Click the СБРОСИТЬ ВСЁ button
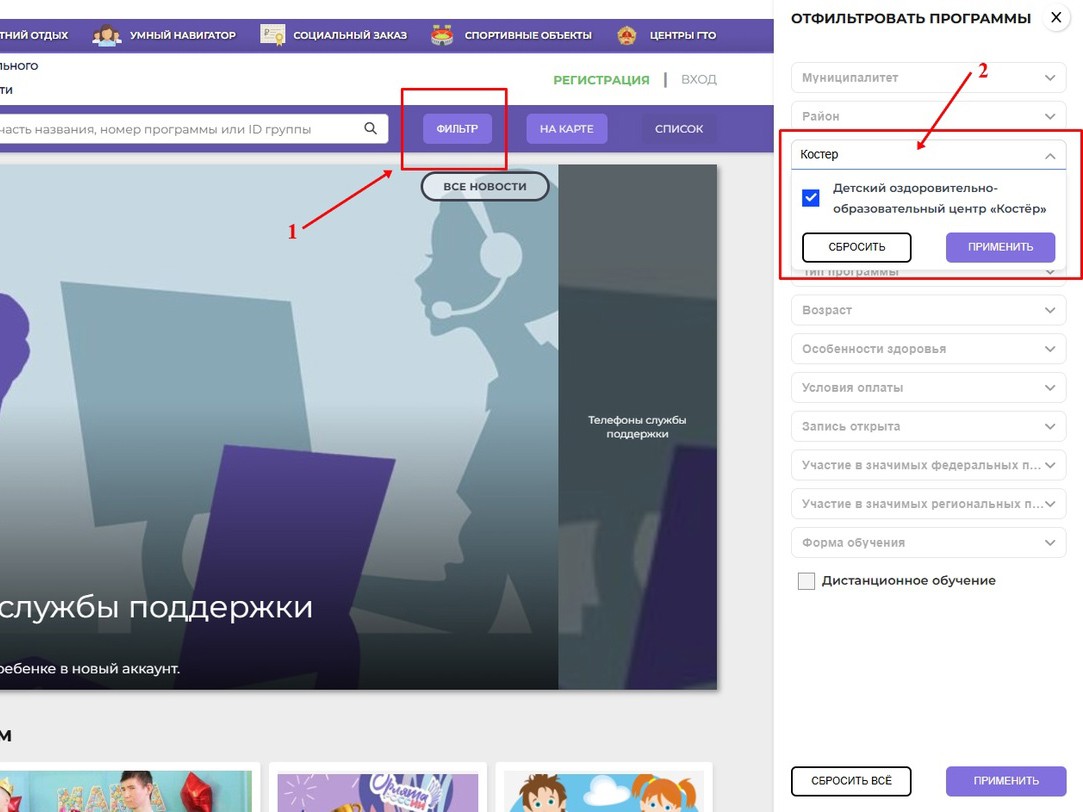This screenshot has width=1083, height=812. pyautogui.click(x=851, y=781)
